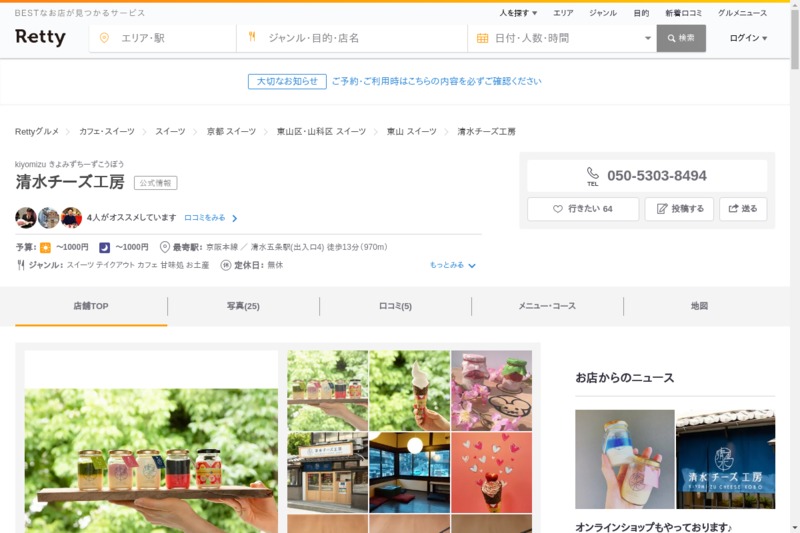Expand details with もっとみる

[x=453, y=265]
